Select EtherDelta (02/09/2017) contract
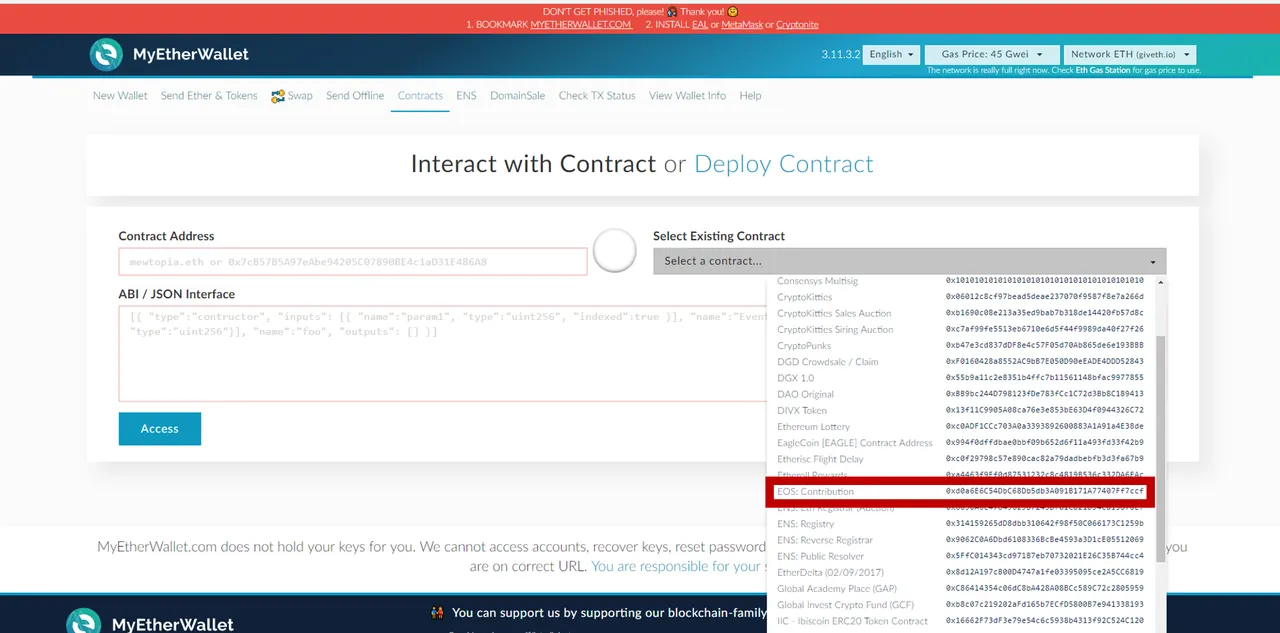 click(960, 572)
